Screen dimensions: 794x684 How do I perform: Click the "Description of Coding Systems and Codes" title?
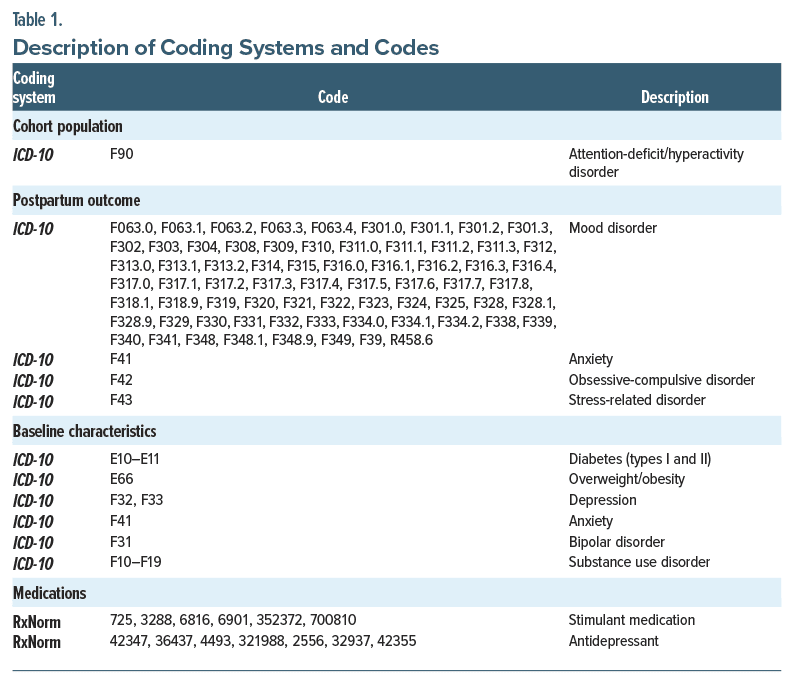click(x=225, y=47)
